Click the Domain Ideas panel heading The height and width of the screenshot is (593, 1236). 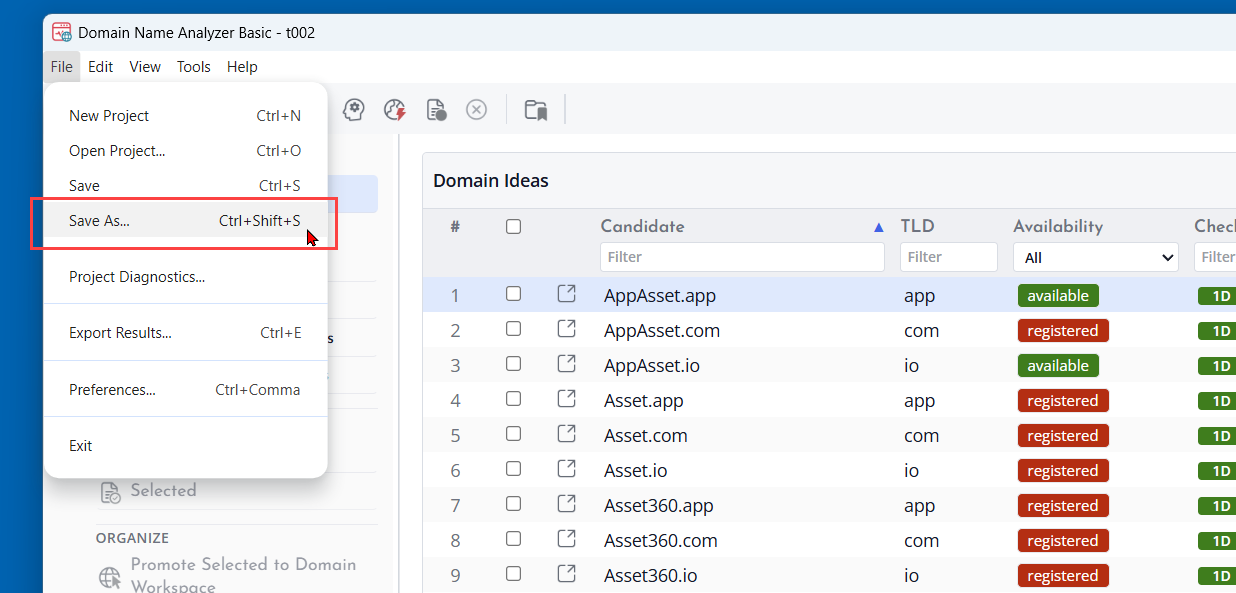(491, 181)
